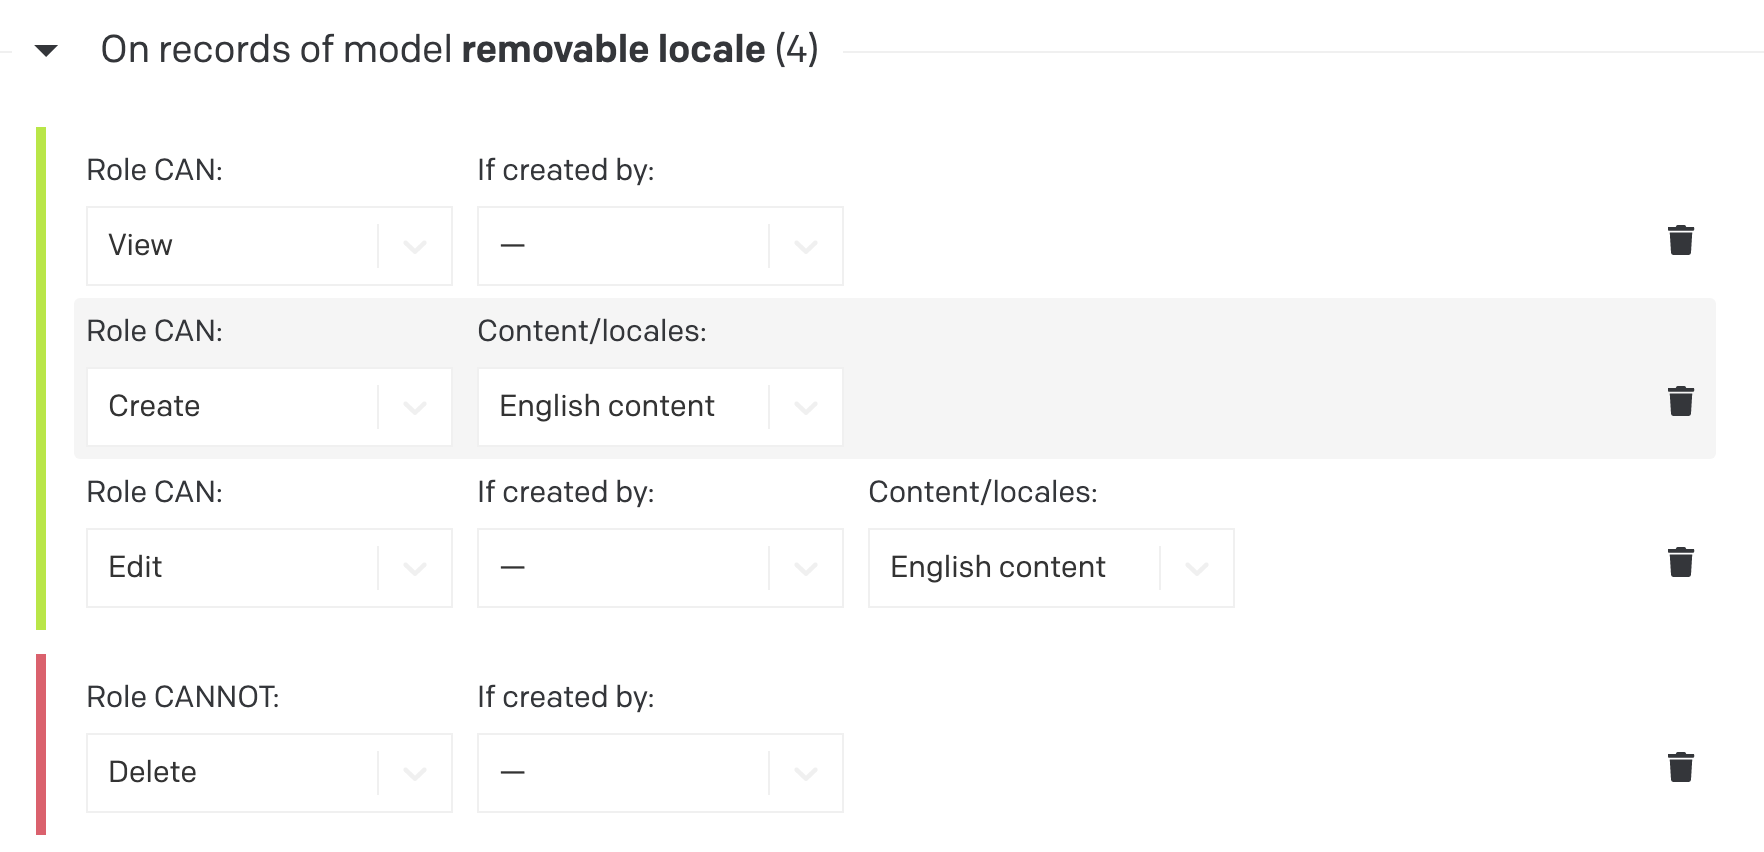
Task: Open the View action dropdown
Action: click(x=269, y=246)
